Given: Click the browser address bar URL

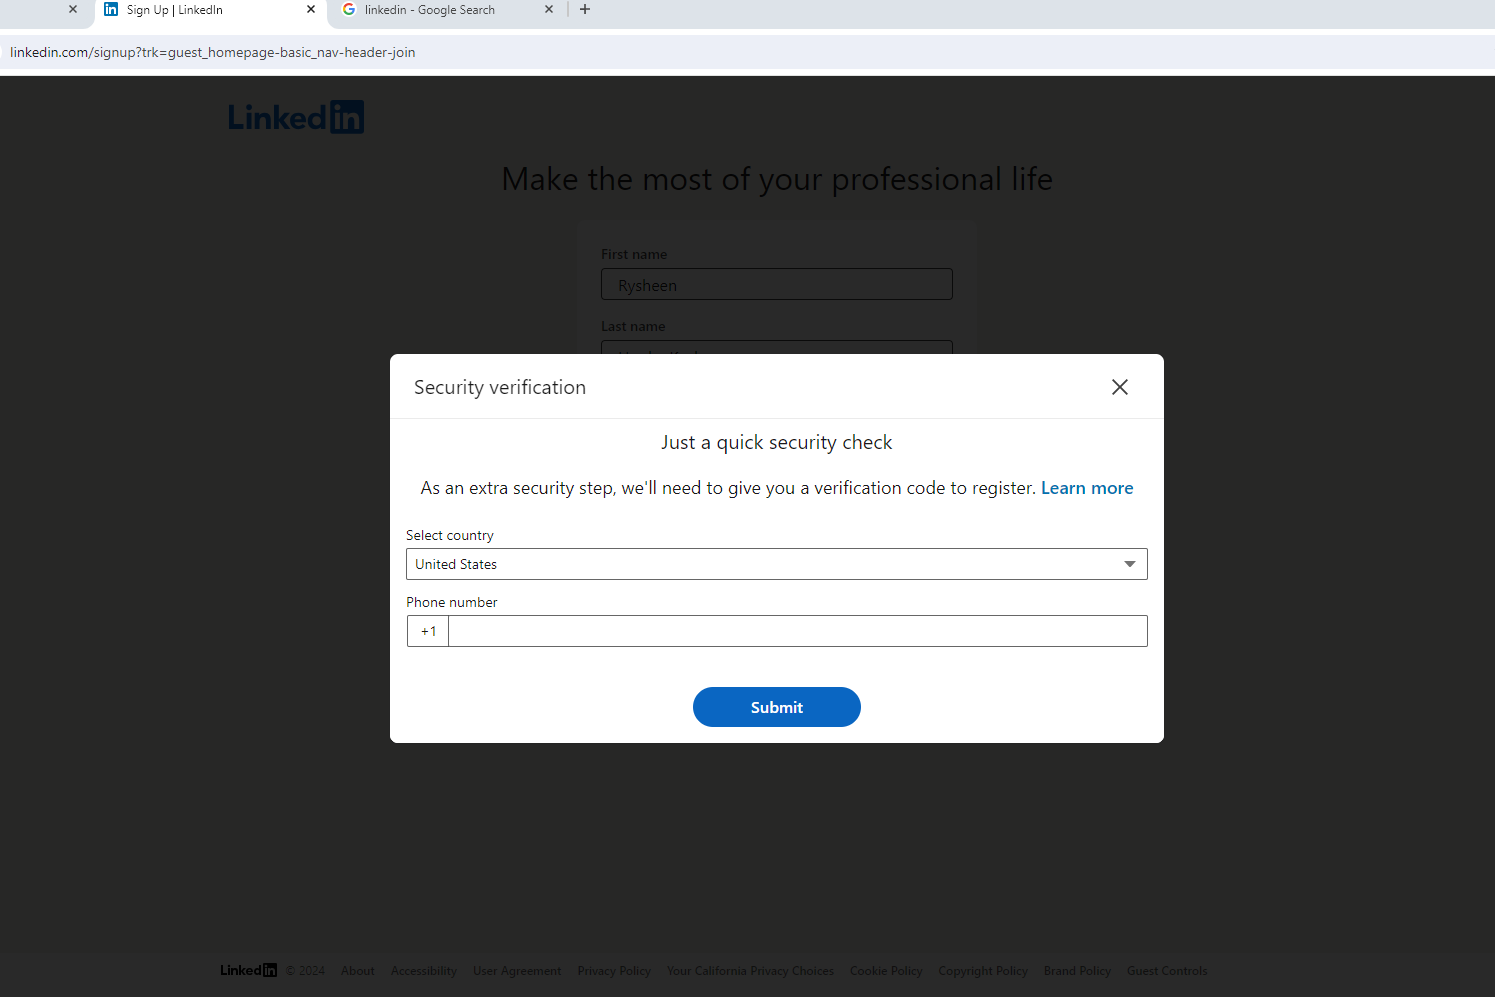Looking at the screenshot, I should pos(213,52).
